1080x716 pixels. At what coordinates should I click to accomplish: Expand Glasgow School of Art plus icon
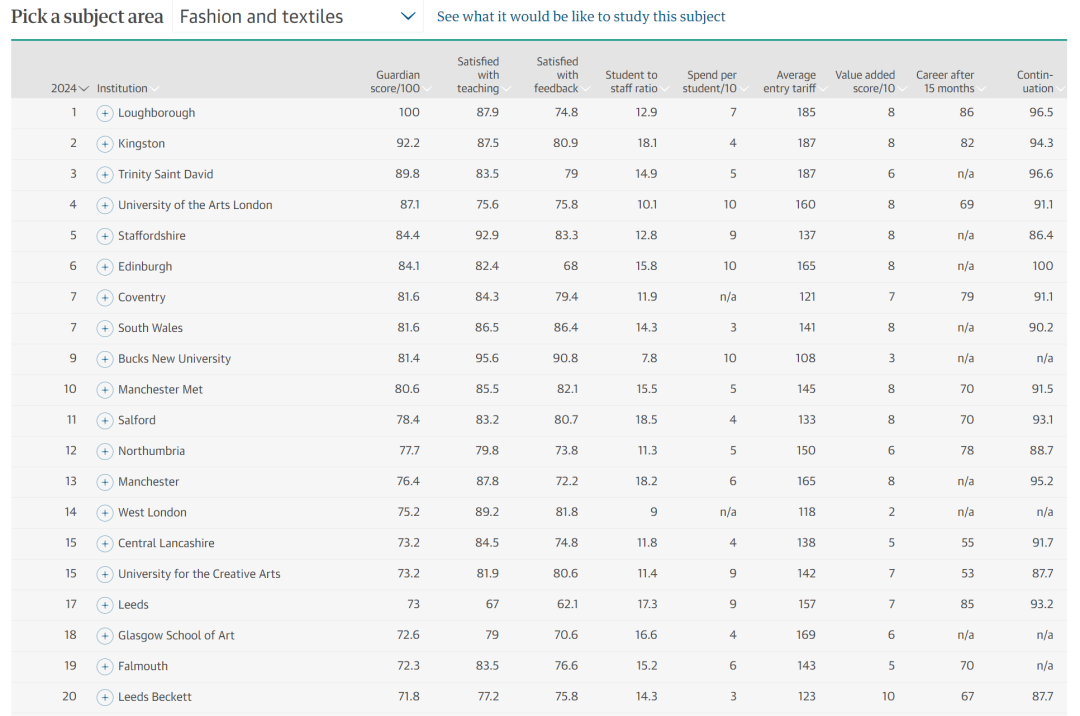(x=105, y=636)
